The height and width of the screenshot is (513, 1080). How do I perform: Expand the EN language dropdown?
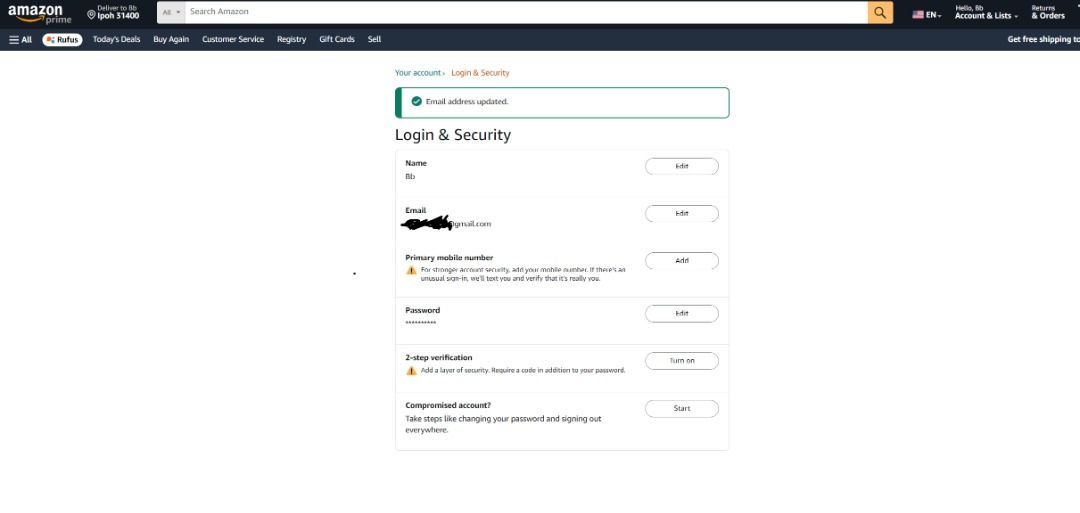point(927,14)
